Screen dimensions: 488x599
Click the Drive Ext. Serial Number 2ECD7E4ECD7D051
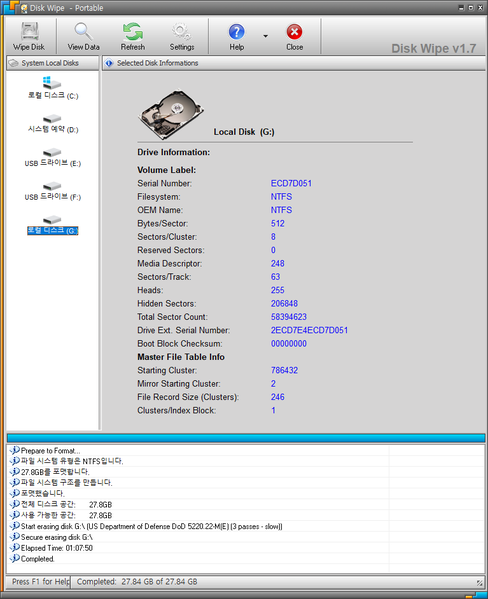pos(309,330)
